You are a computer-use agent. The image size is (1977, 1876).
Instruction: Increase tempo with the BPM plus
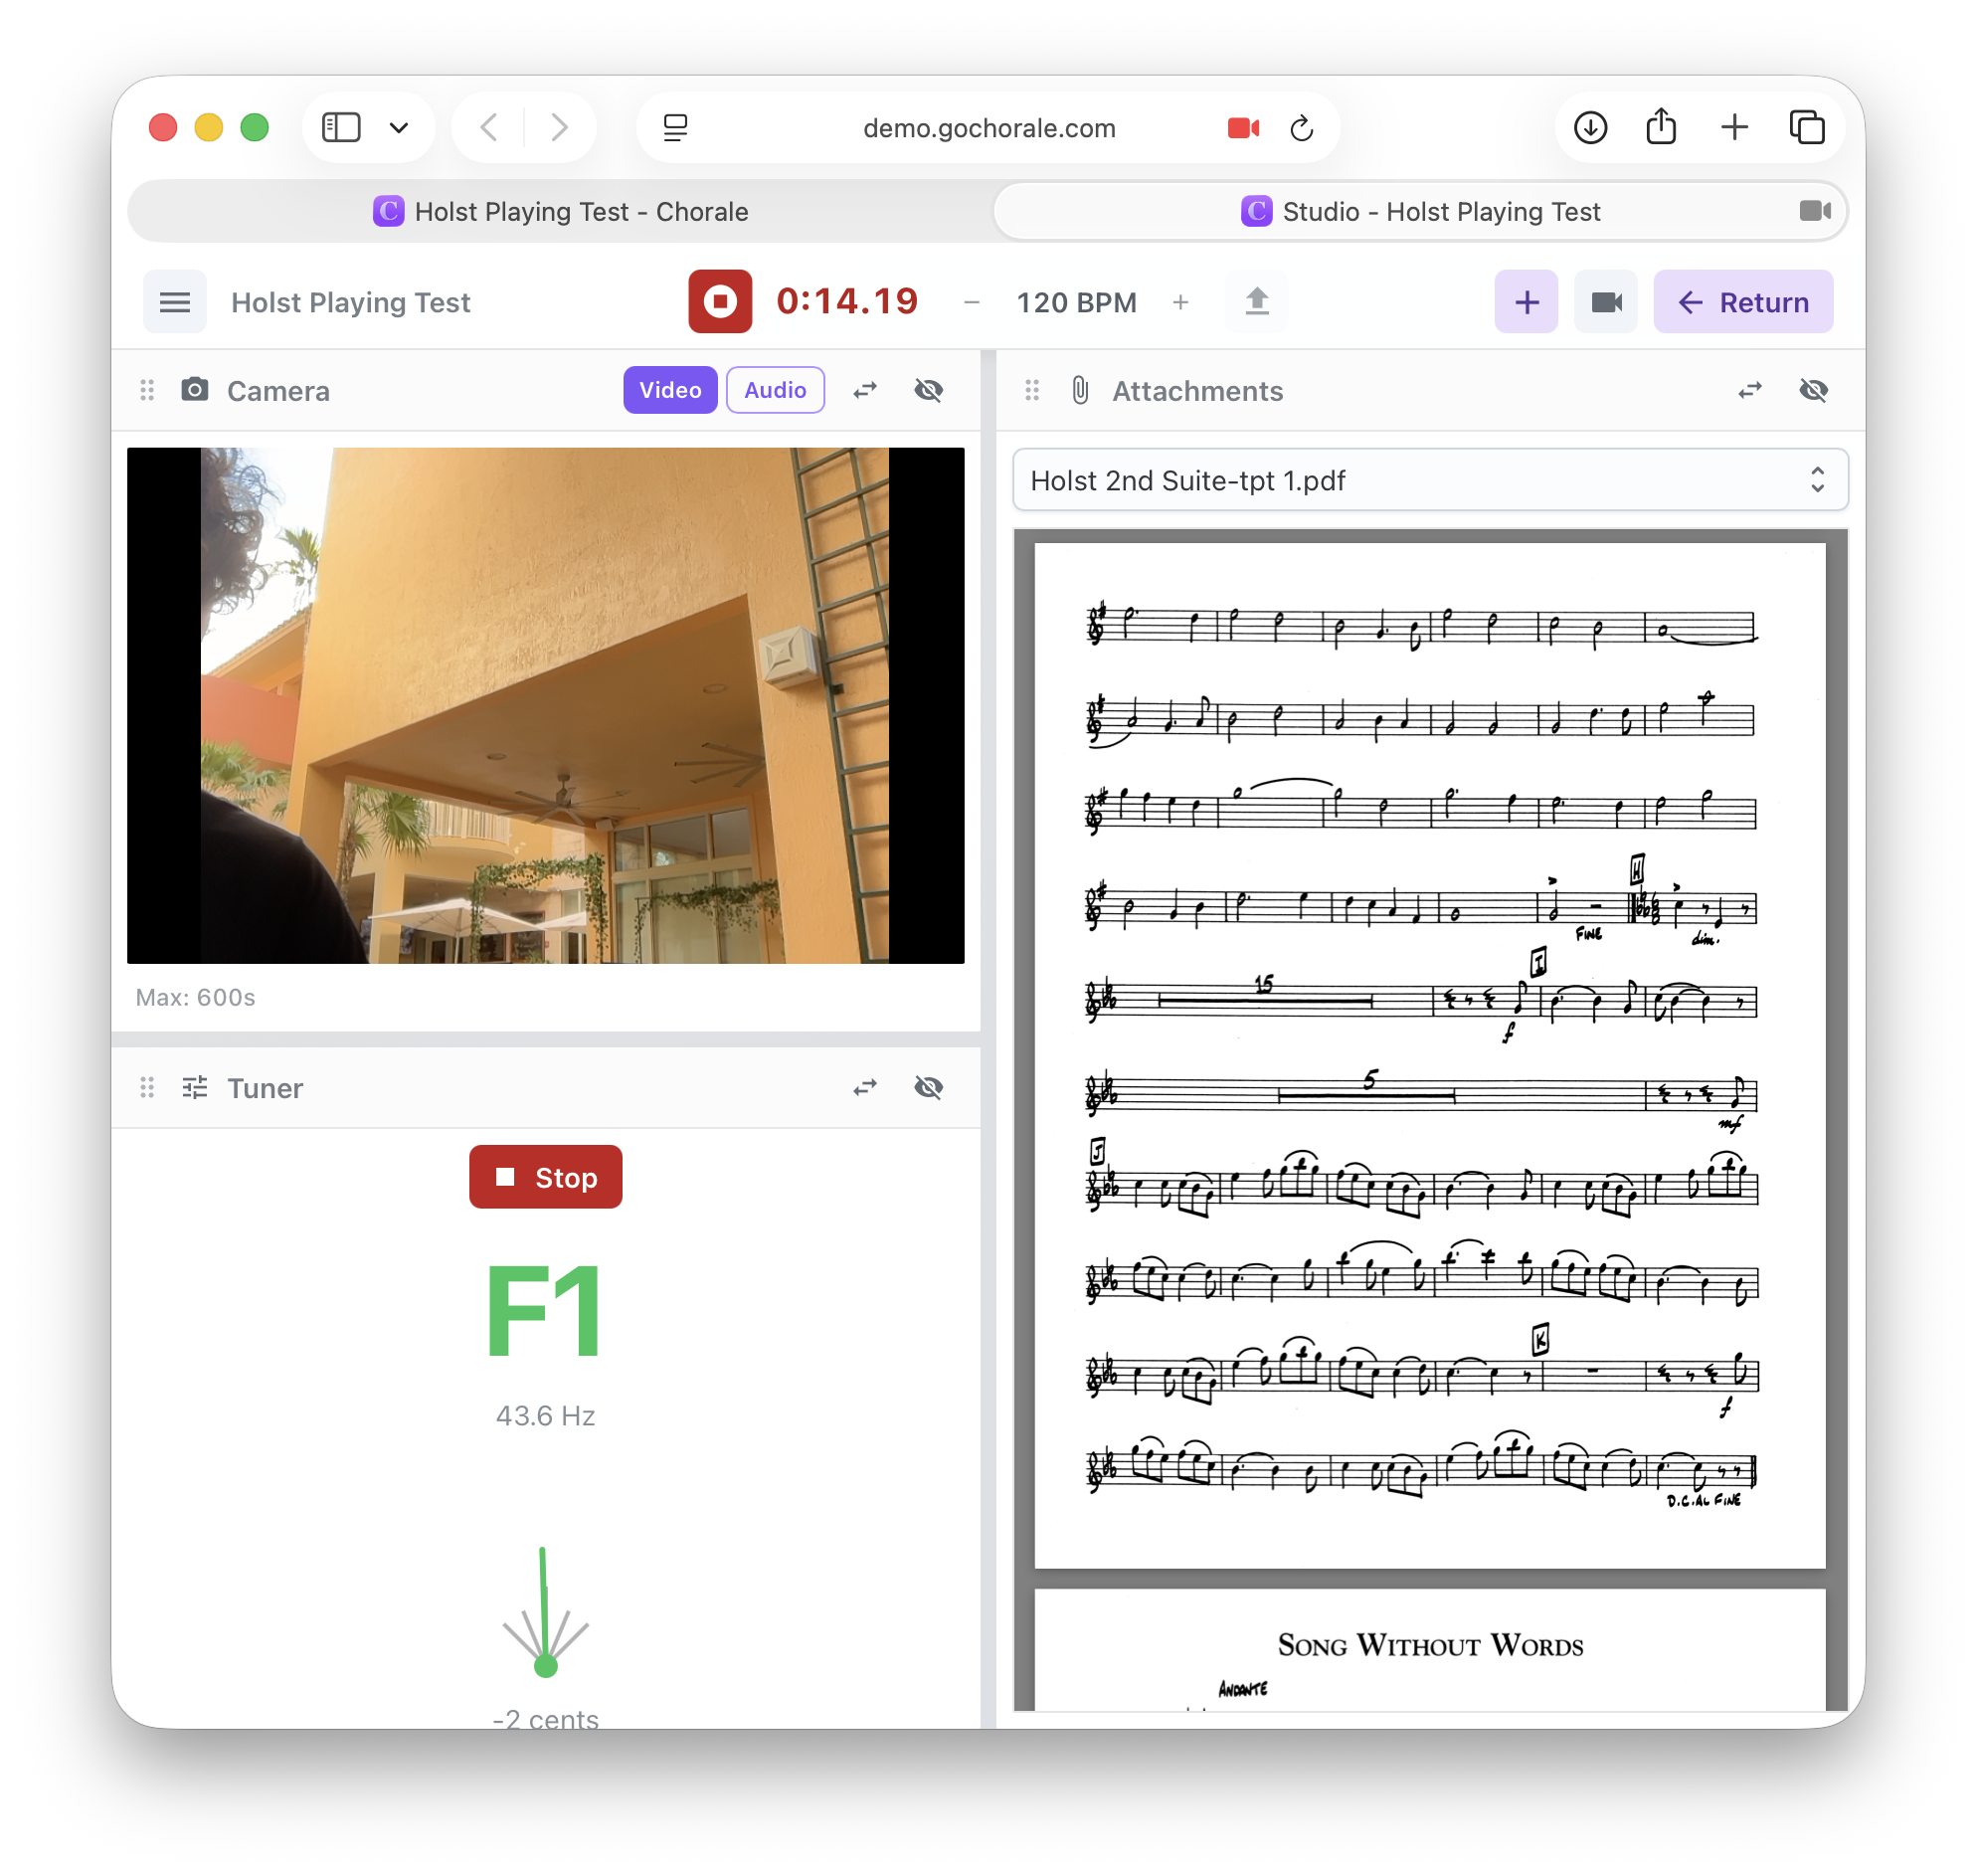[1180, 302]
